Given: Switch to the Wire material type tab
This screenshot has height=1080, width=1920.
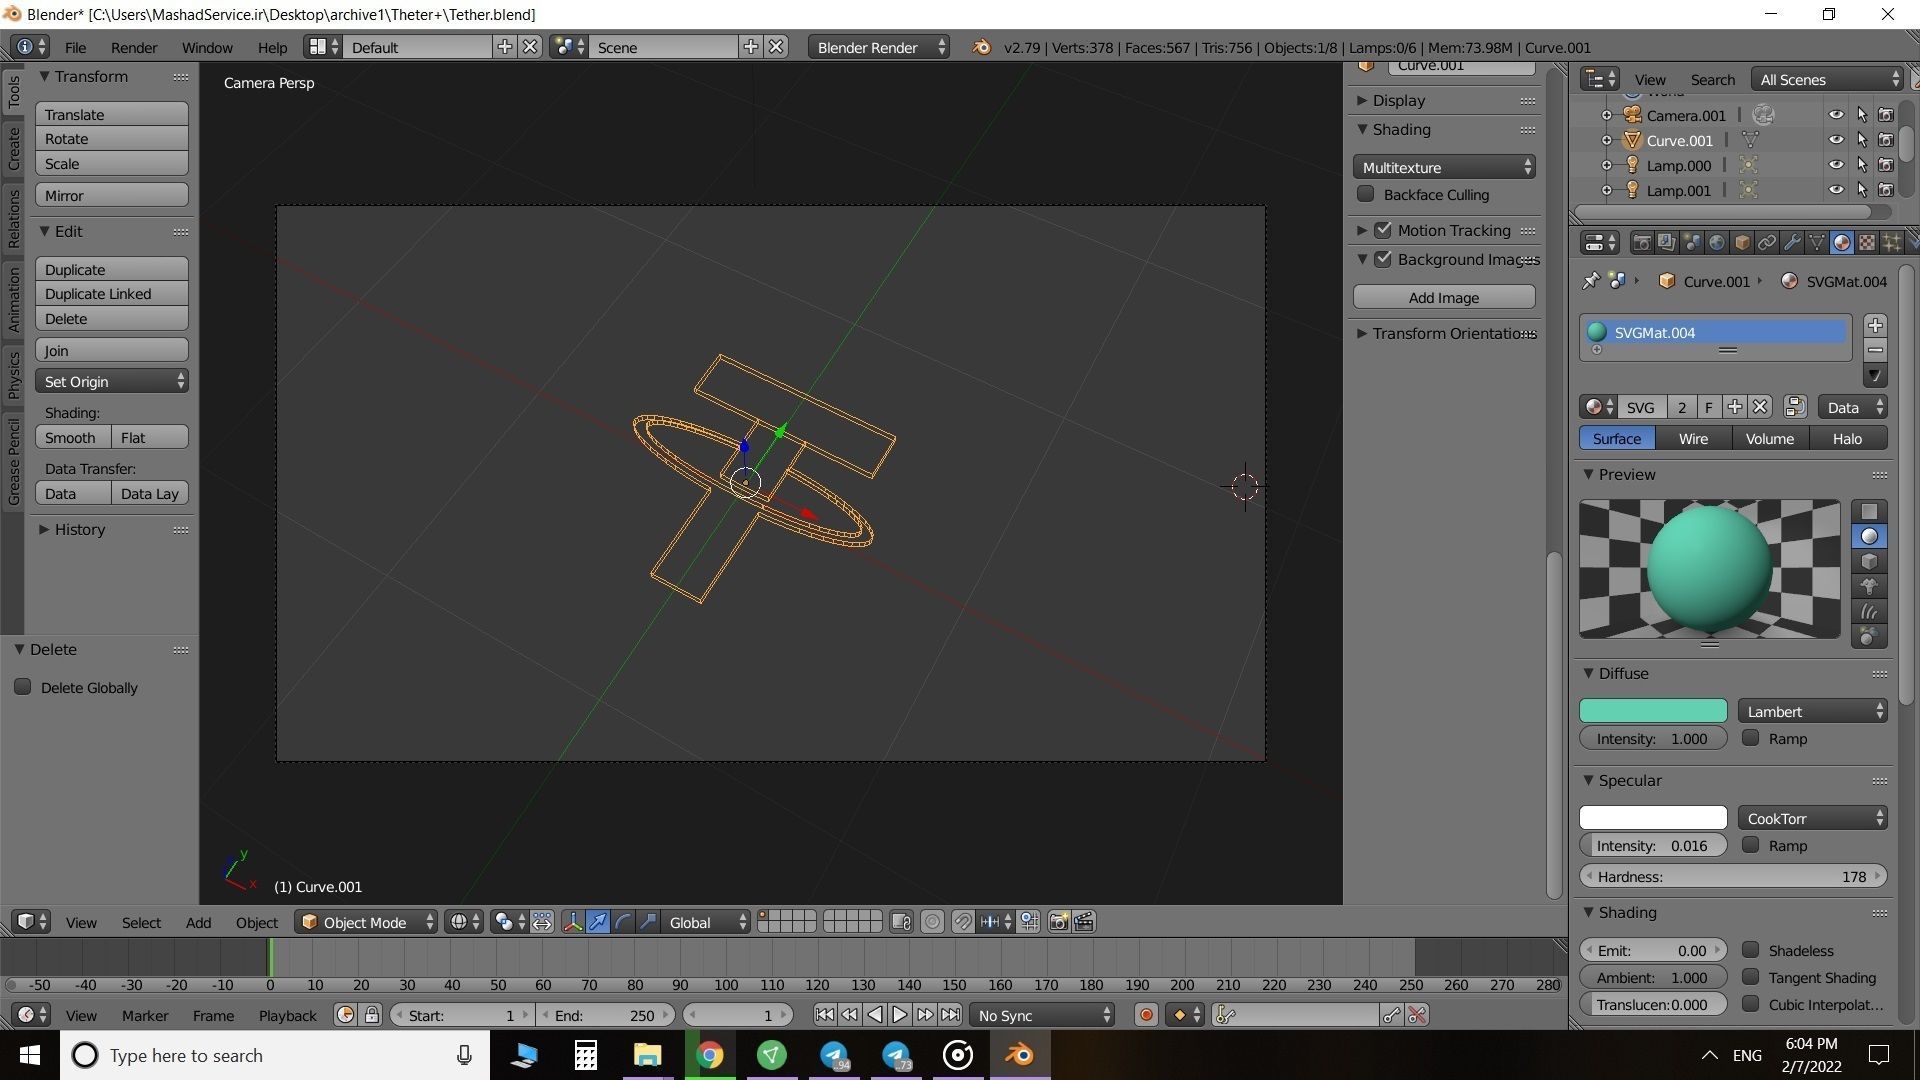Looking at the screenshot, I should coord(1693,438).
